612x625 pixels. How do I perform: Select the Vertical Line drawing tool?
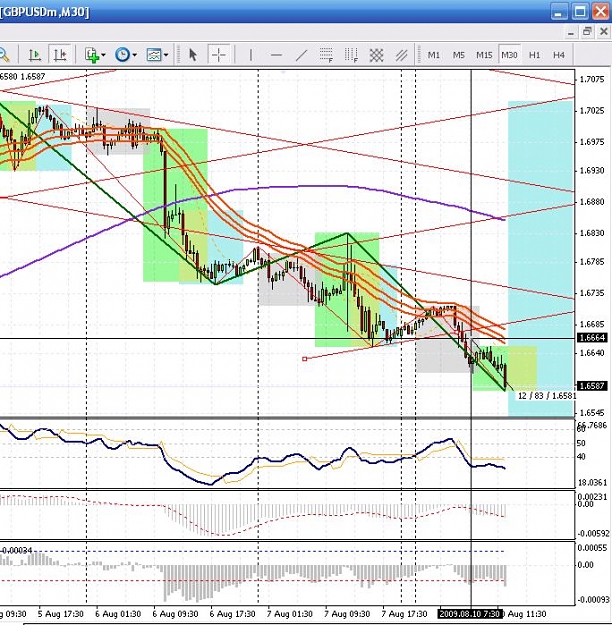[x=251, y=55]
